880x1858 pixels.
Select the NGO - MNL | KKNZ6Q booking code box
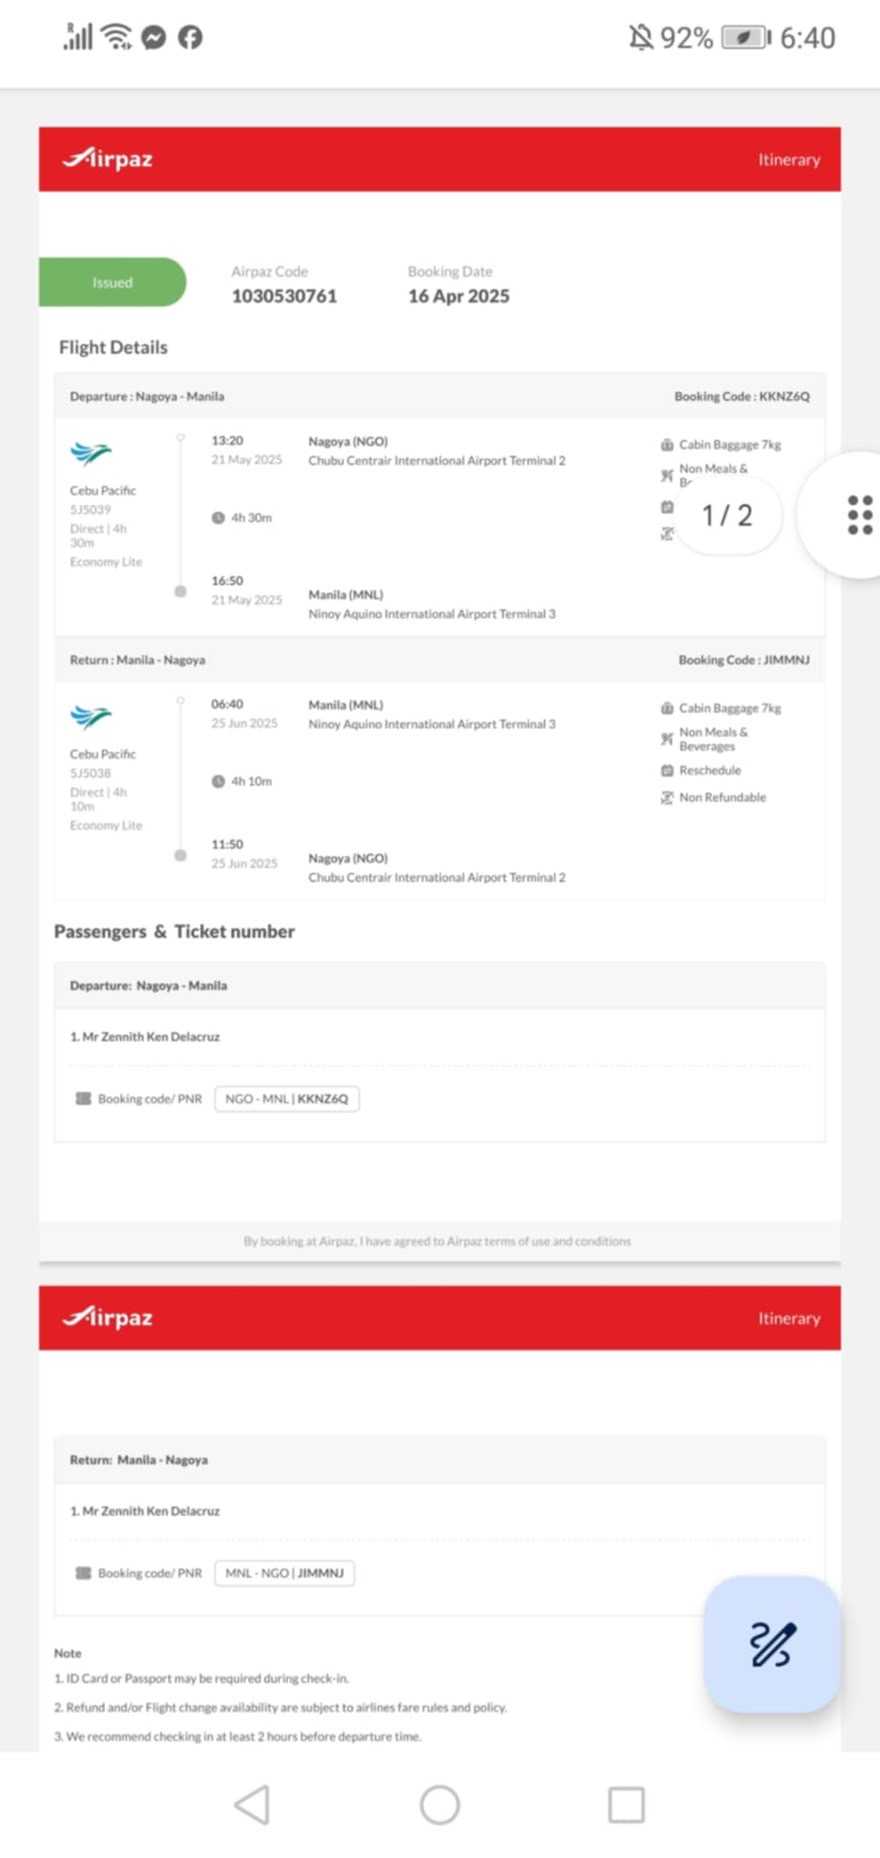(287, 1098)
